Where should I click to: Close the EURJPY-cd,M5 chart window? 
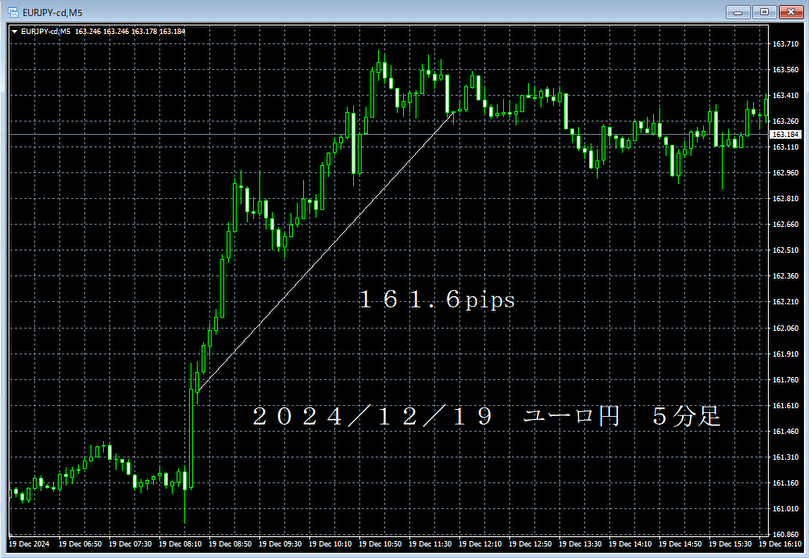pyautogui.click(x=790, y=12)
